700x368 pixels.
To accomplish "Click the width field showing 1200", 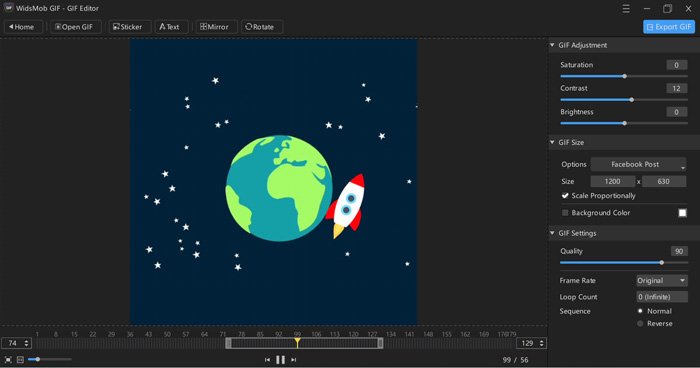I will (612, 181).
